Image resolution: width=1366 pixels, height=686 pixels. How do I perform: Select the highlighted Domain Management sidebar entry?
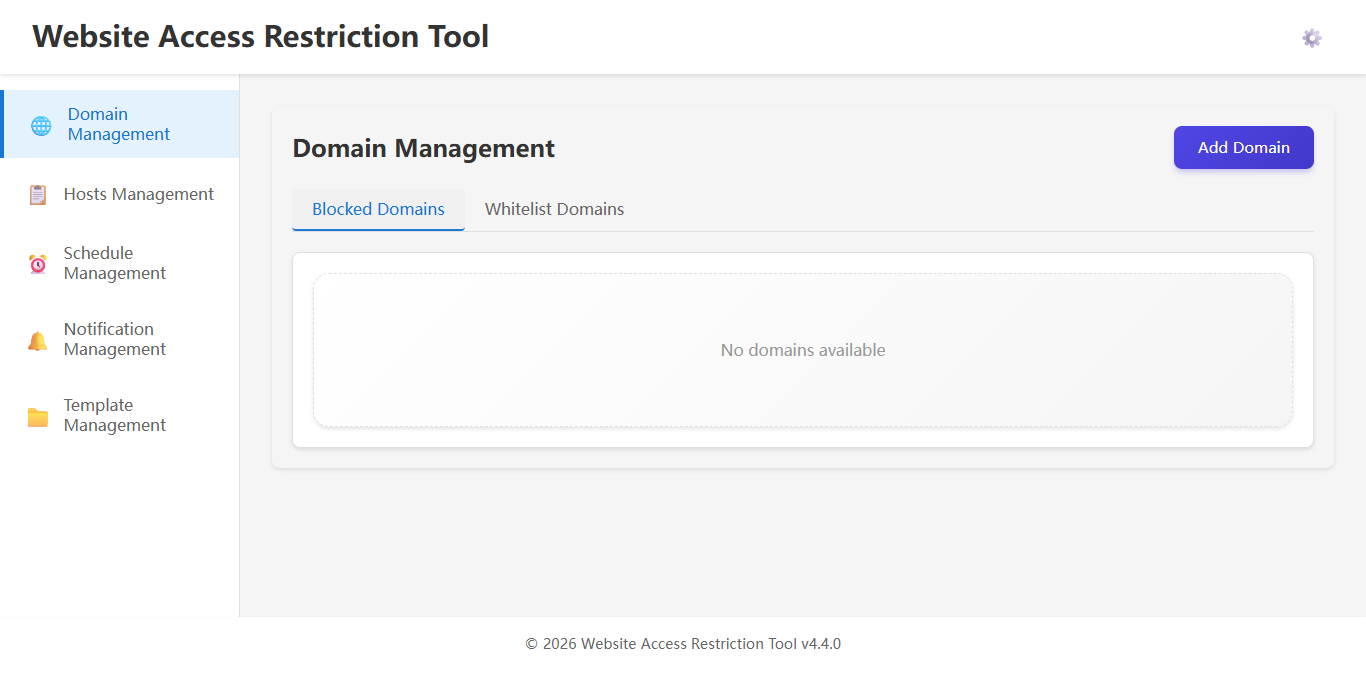119,124
